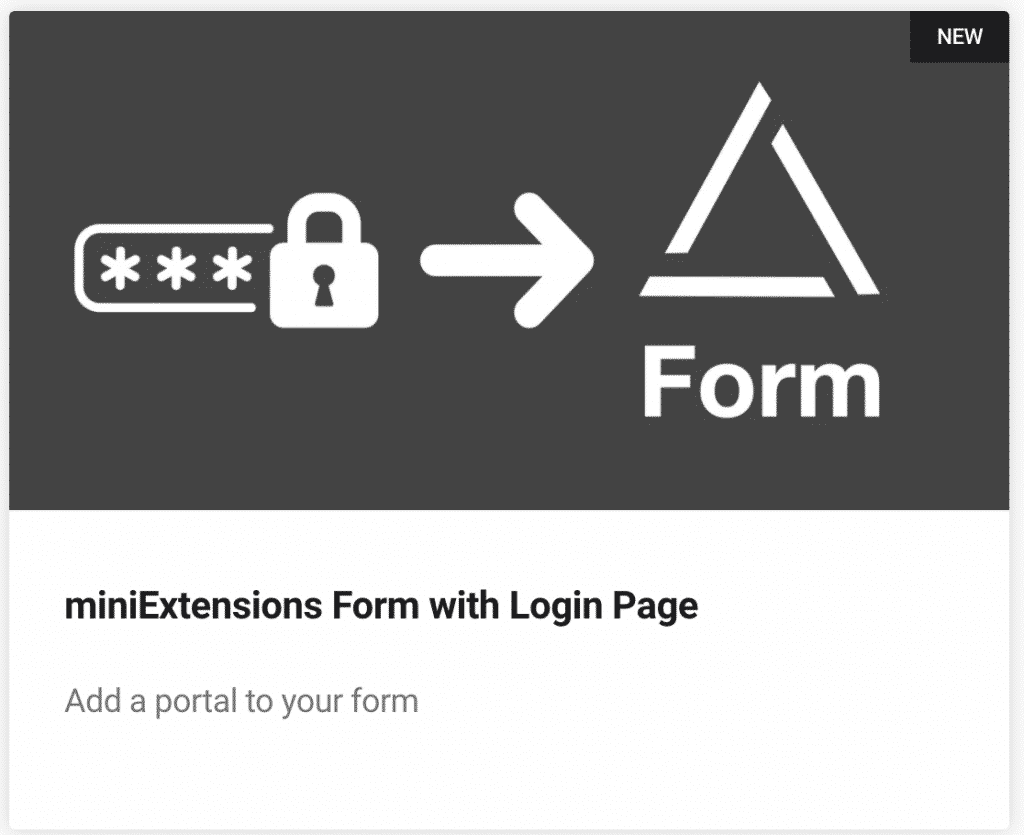Click the NEW badge on the card
The height and width of the screenshot is (835, 1024).
pos(959,37)
